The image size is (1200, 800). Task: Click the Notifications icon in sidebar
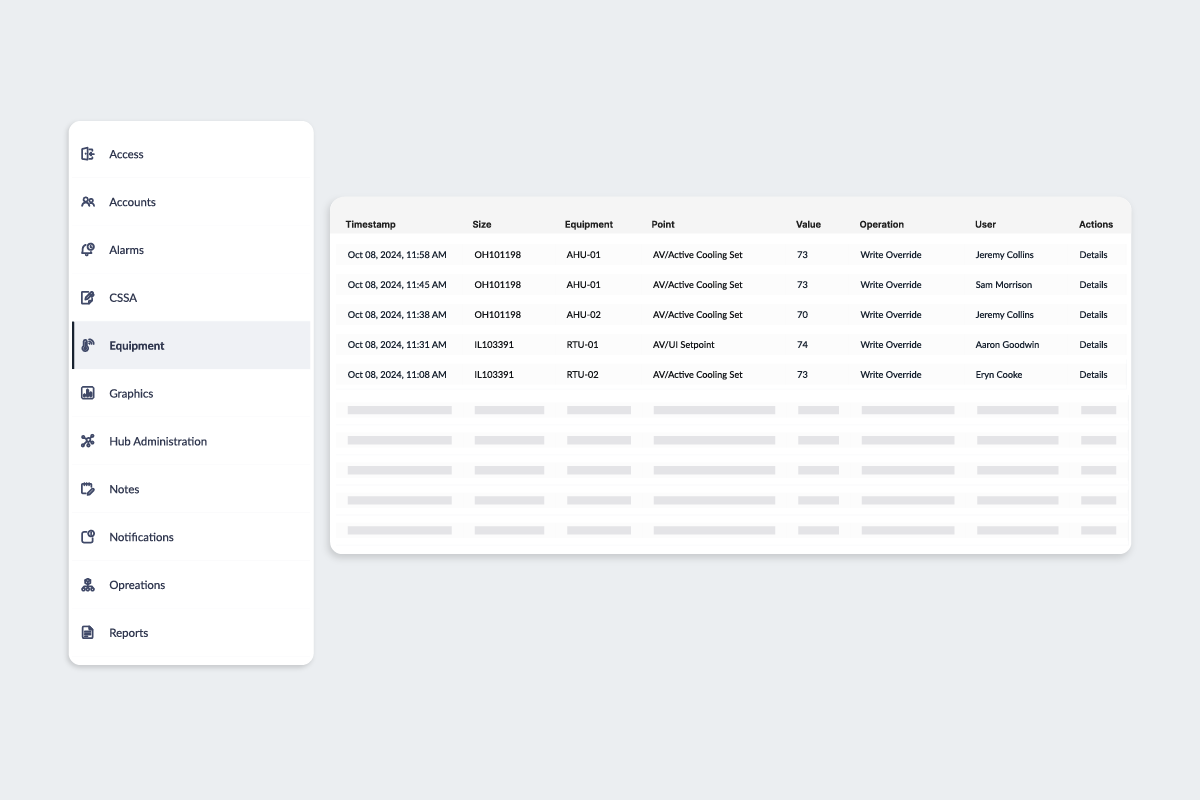click(x=88, y=538)
